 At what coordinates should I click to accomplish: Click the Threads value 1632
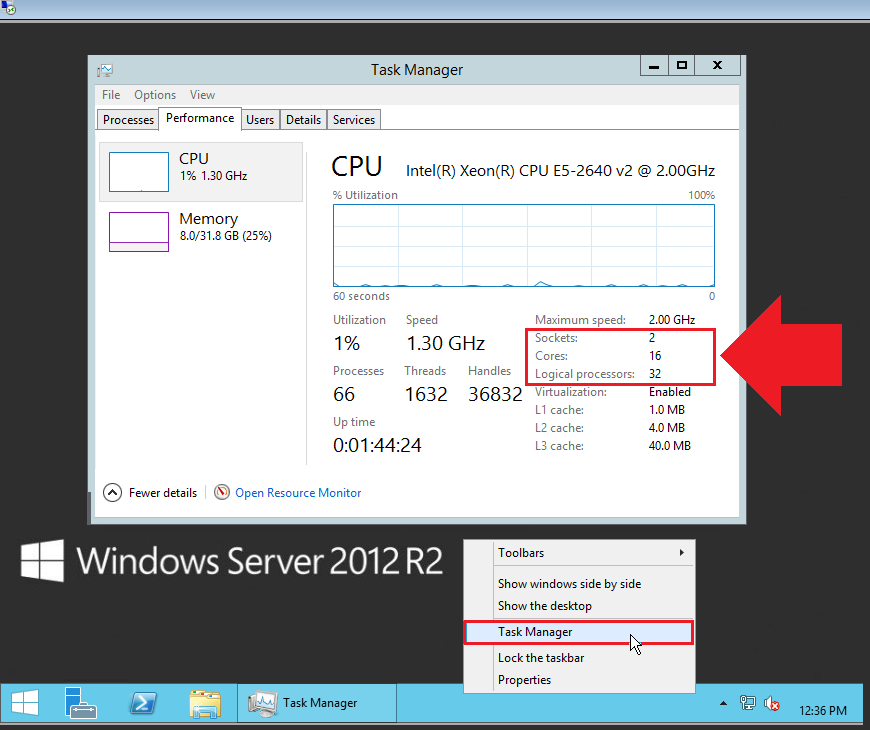point(426,394)
